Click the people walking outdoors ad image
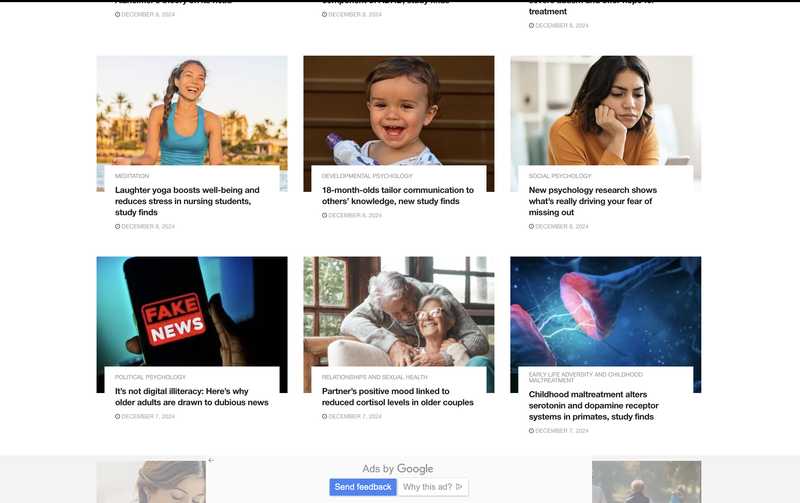 (646, 482)
